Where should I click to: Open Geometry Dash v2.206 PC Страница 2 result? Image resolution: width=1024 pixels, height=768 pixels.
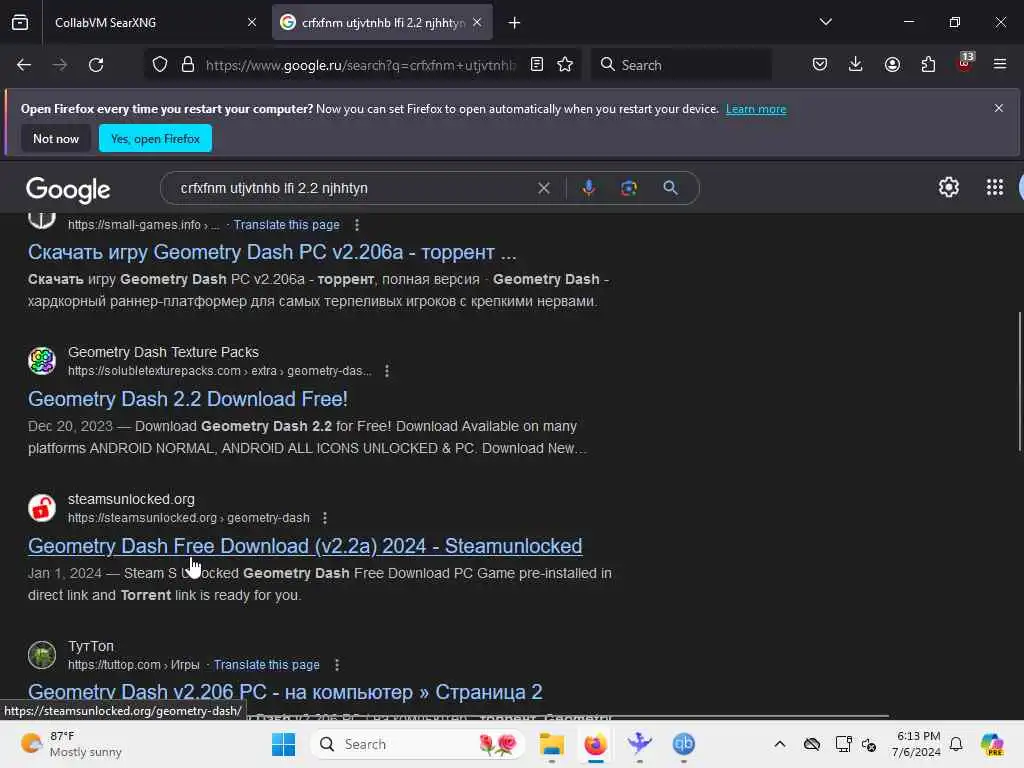click(285, 692)
